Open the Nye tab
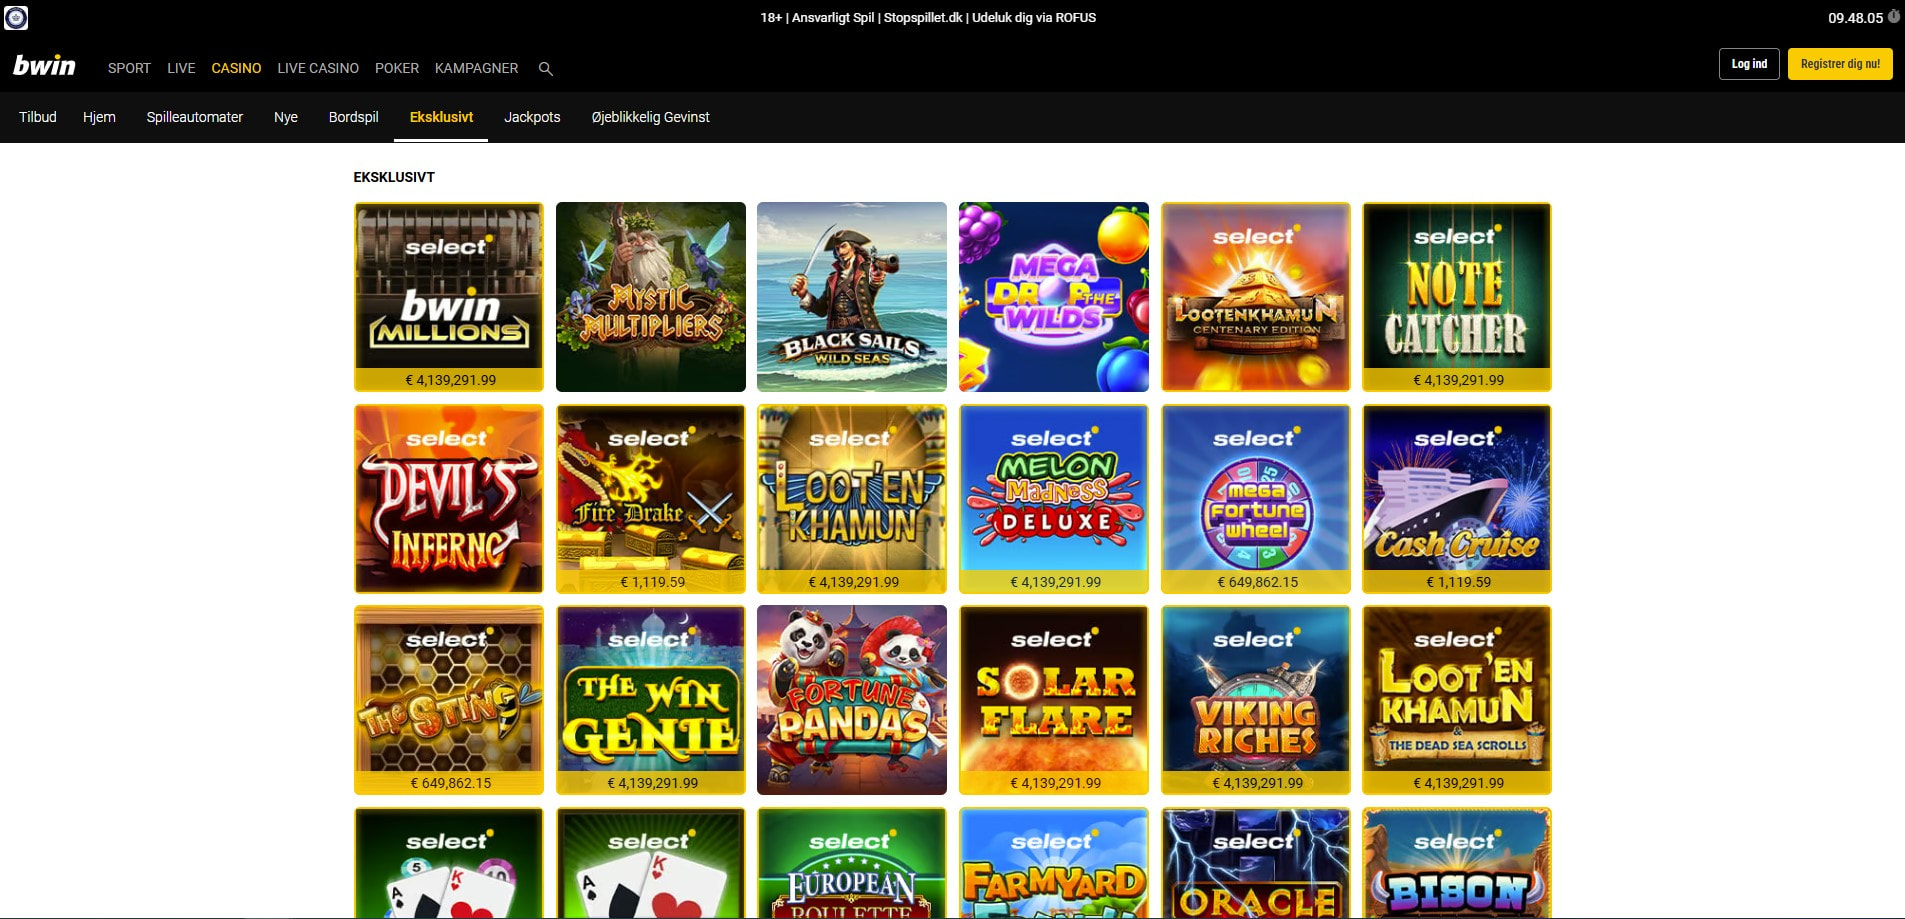Viewport: 1905px width, 919px height. [x=286, y=117]
